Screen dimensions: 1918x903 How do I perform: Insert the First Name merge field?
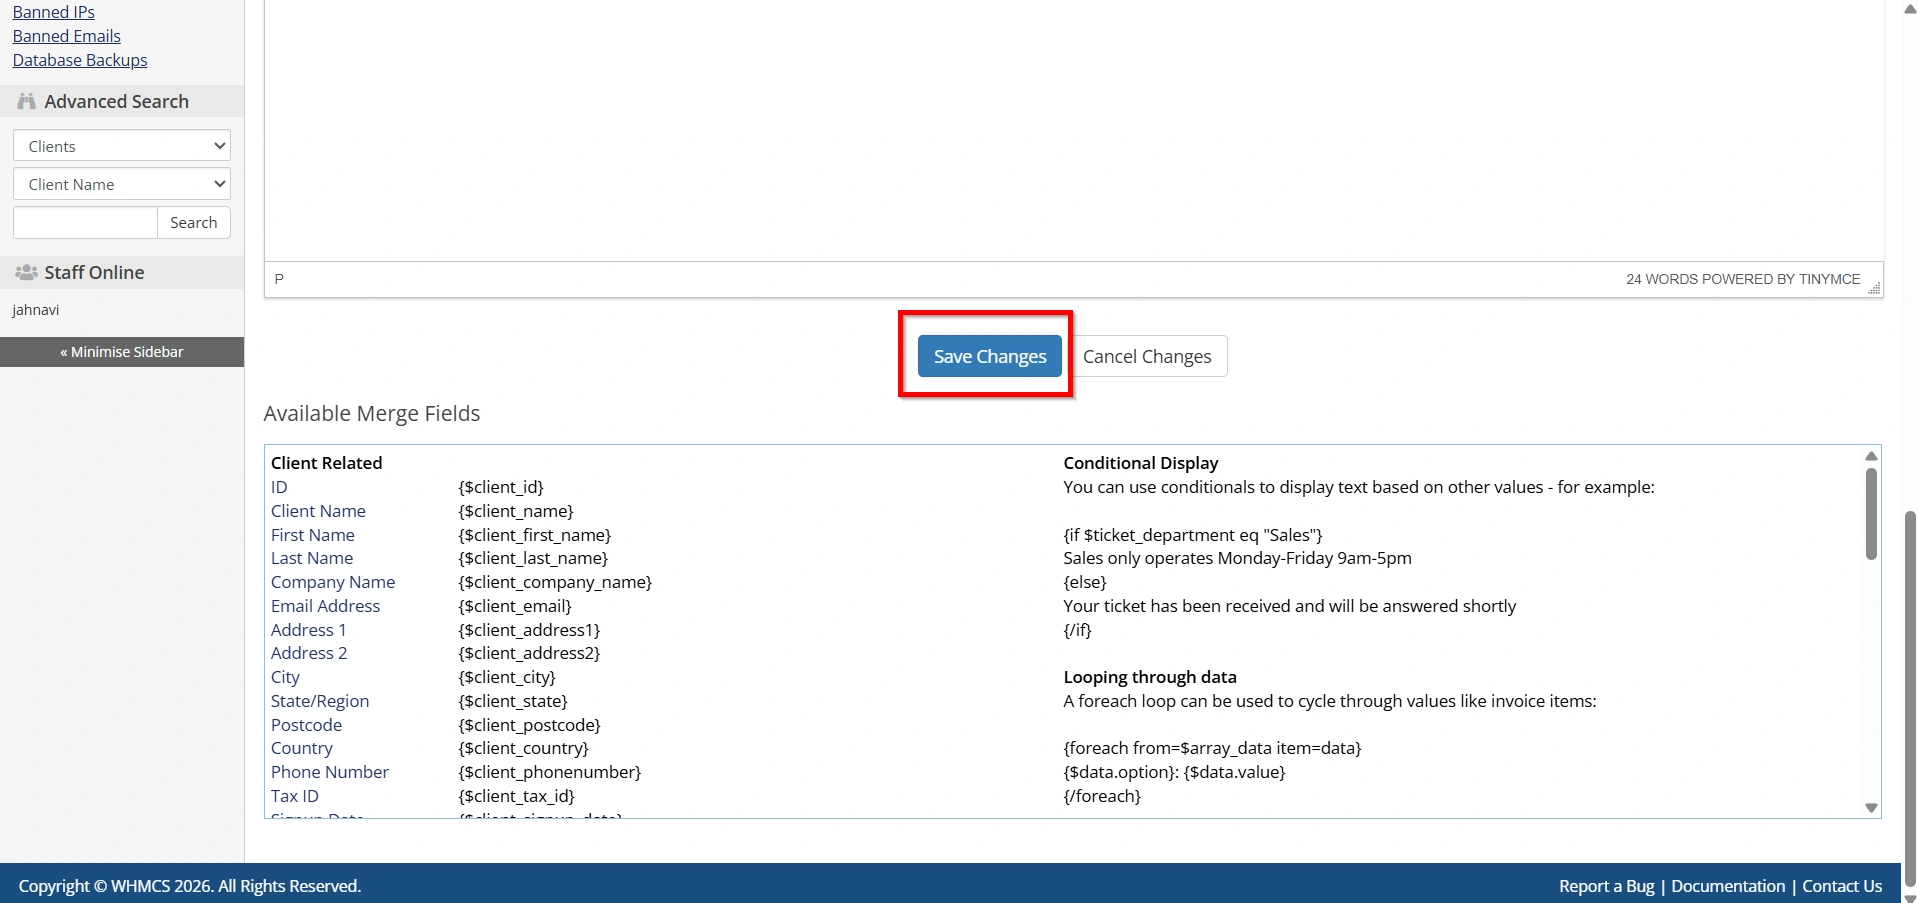click(x=313, y=535)
